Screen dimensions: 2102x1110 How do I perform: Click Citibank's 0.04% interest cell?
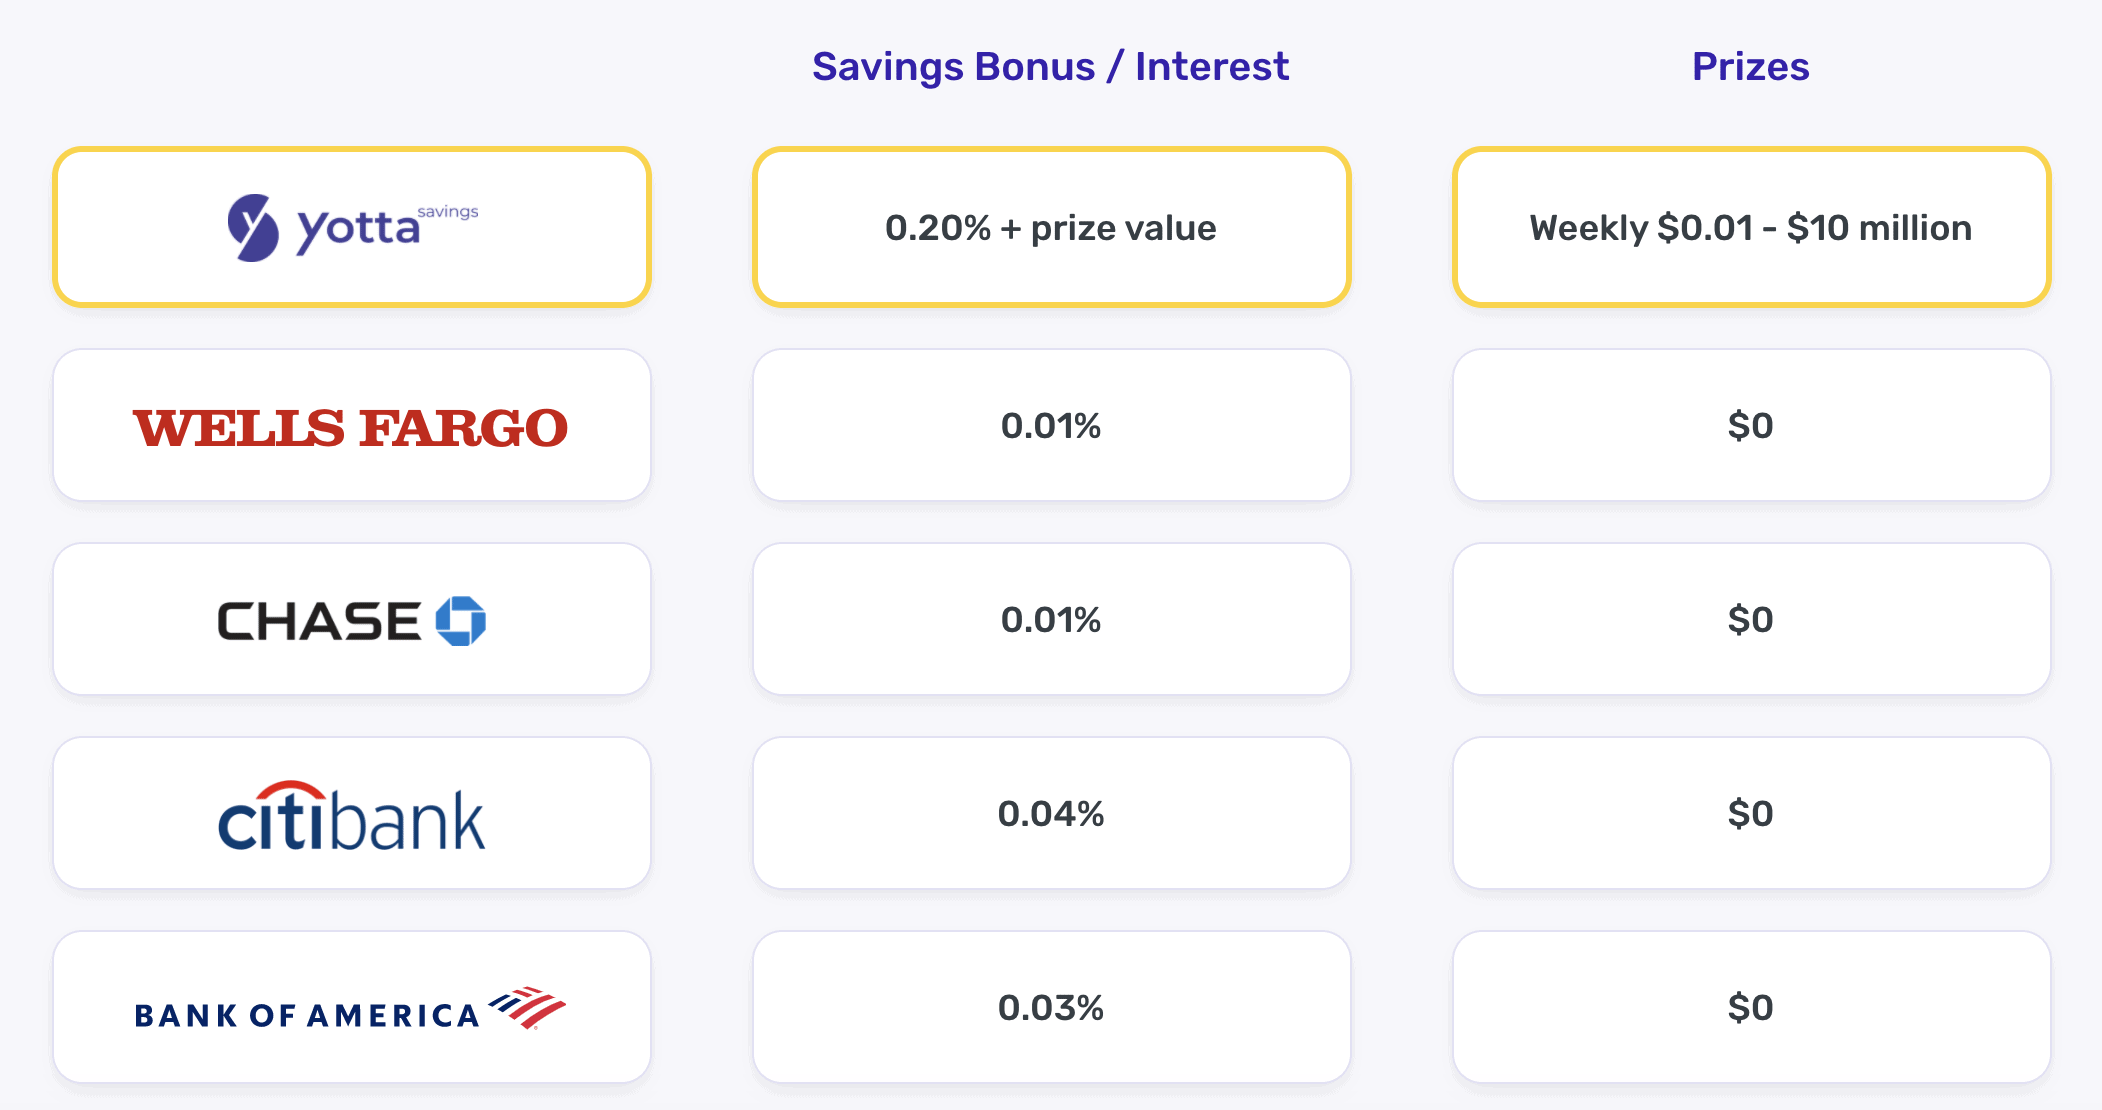pos(1051,814)
